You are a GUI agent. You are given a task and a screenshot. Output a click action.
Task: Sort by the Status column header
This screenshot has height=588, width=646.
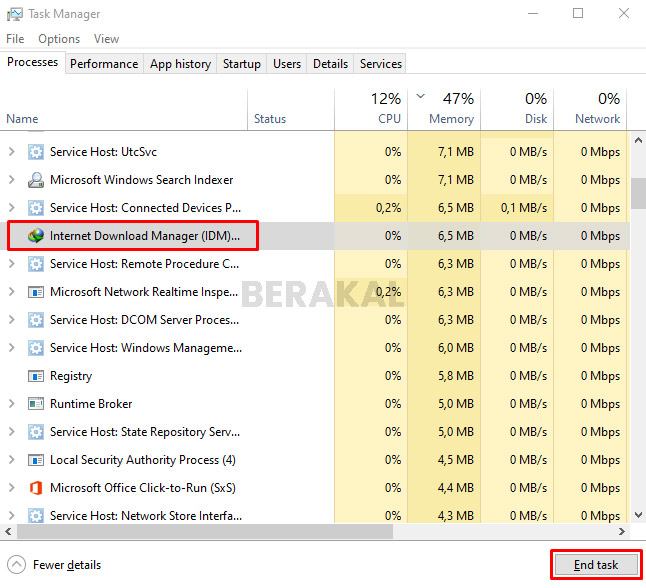pos(291,110)
